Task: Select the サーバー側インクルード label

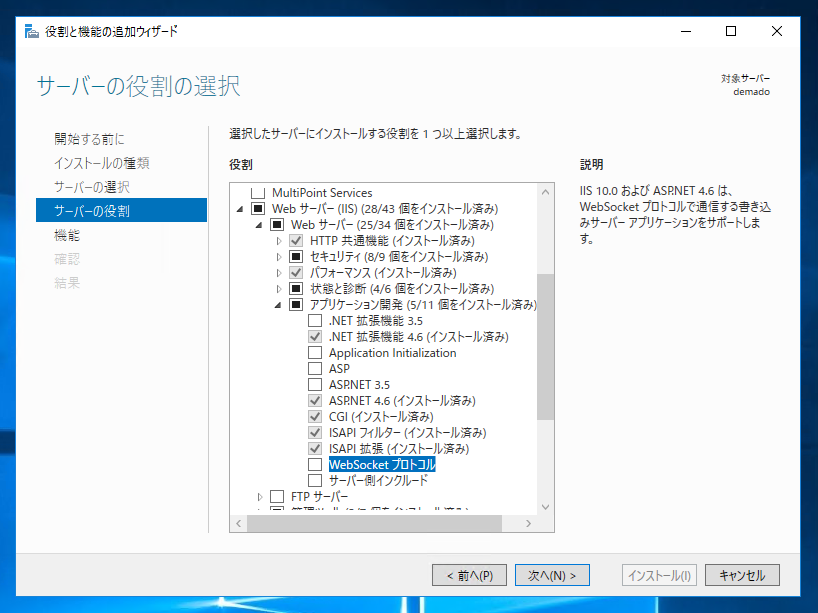Action: [379, 480]
